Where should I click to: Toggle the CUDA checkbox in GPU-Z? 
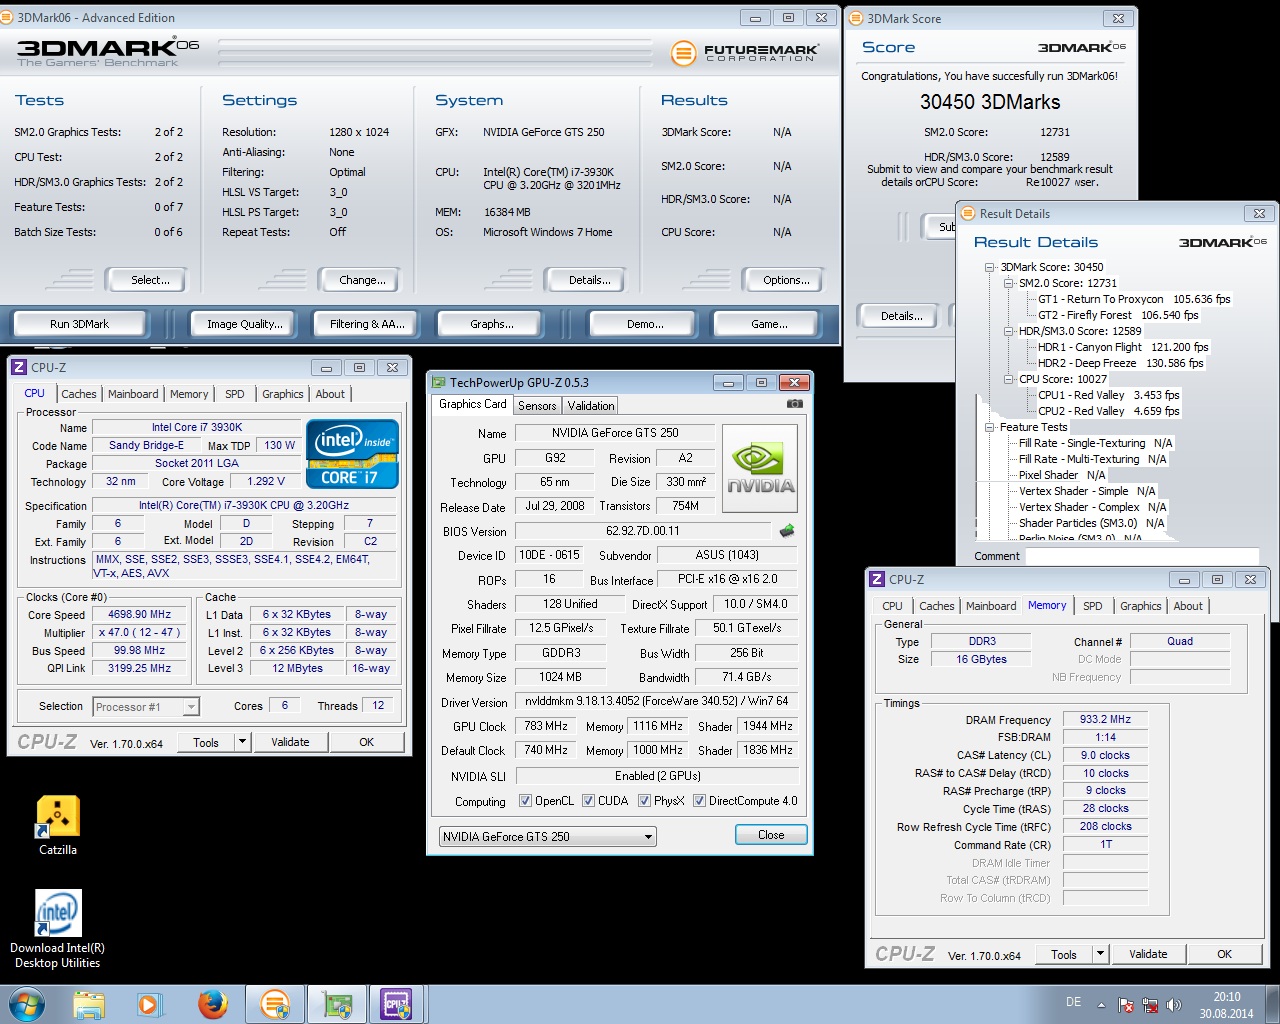(588, 801)
